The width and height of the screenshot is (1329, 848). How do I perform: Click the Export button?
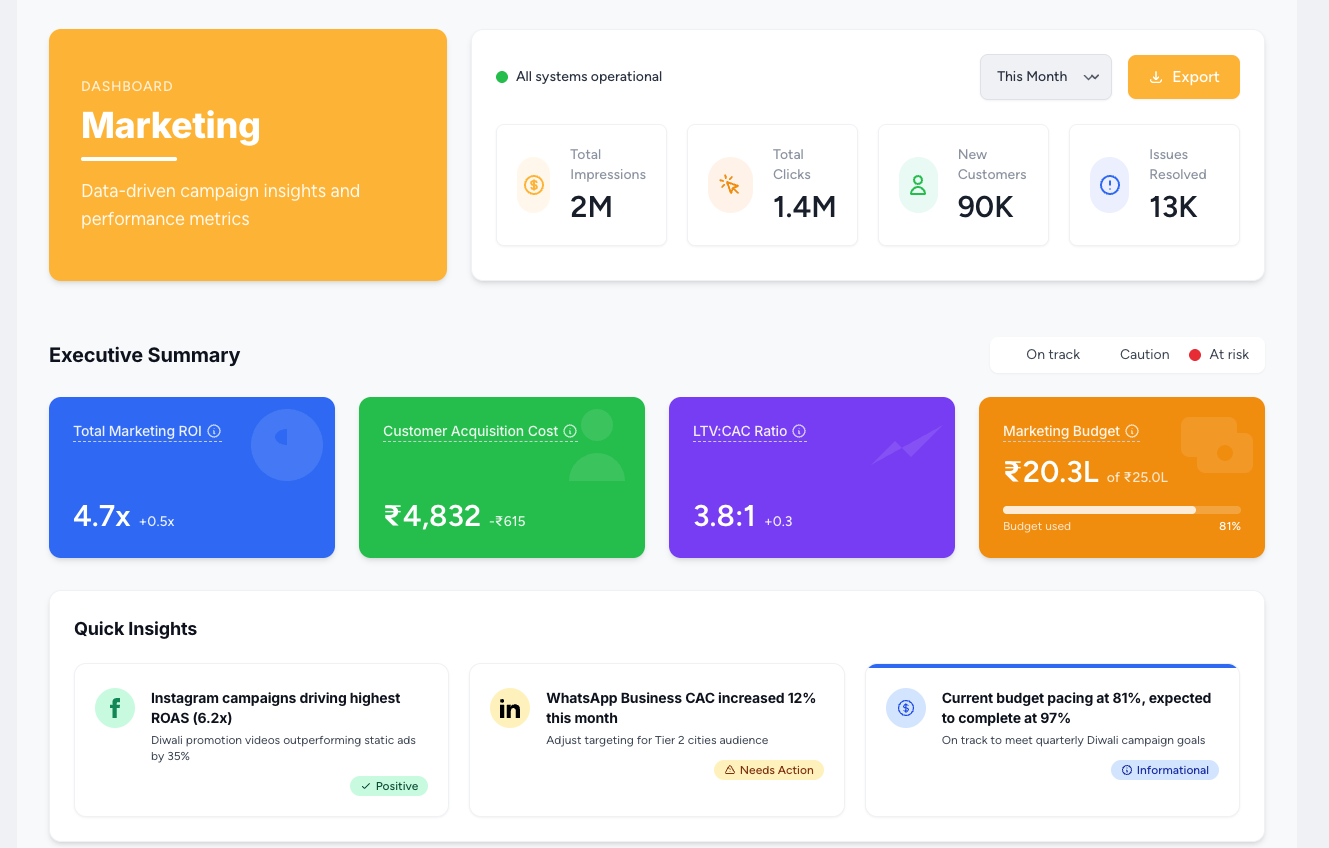(1183, 77)
